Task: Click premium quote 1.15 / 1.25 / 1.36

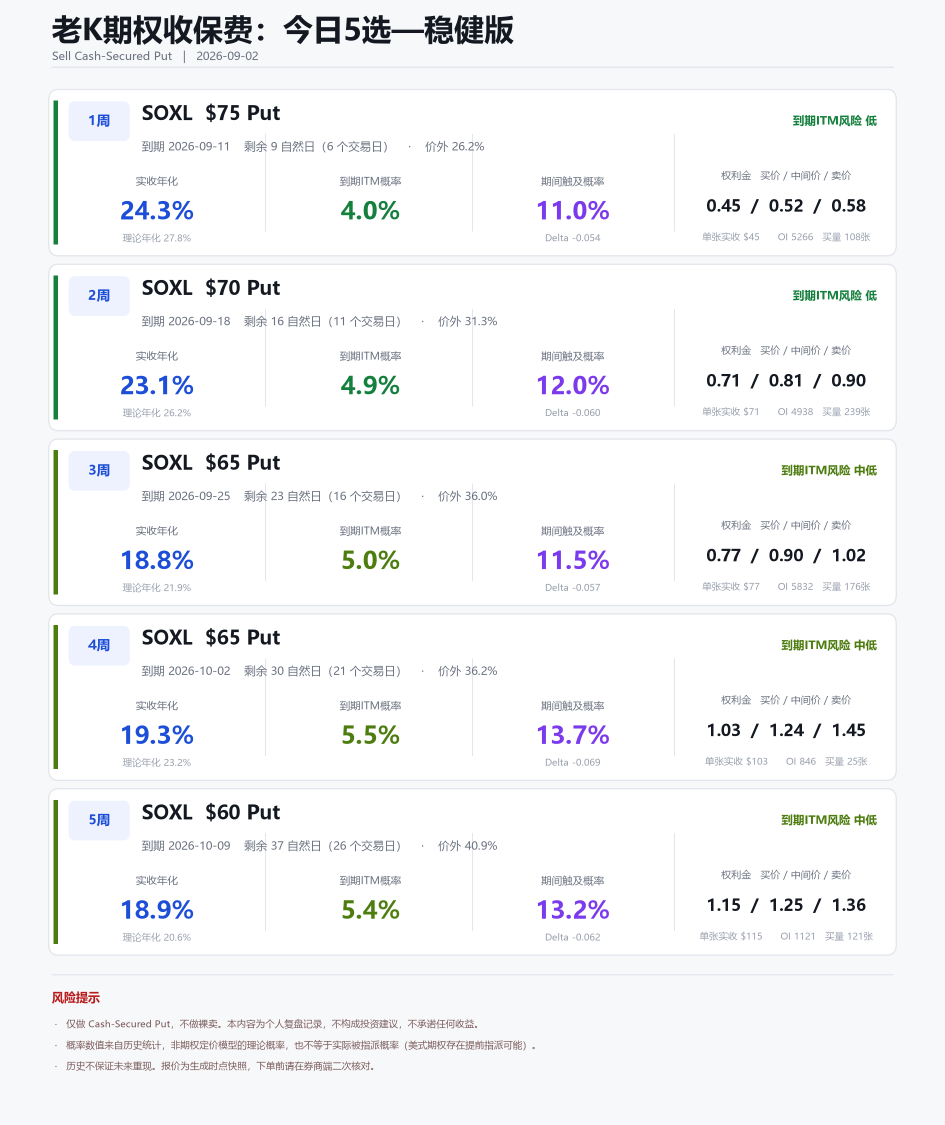Action: coord(786,905)
